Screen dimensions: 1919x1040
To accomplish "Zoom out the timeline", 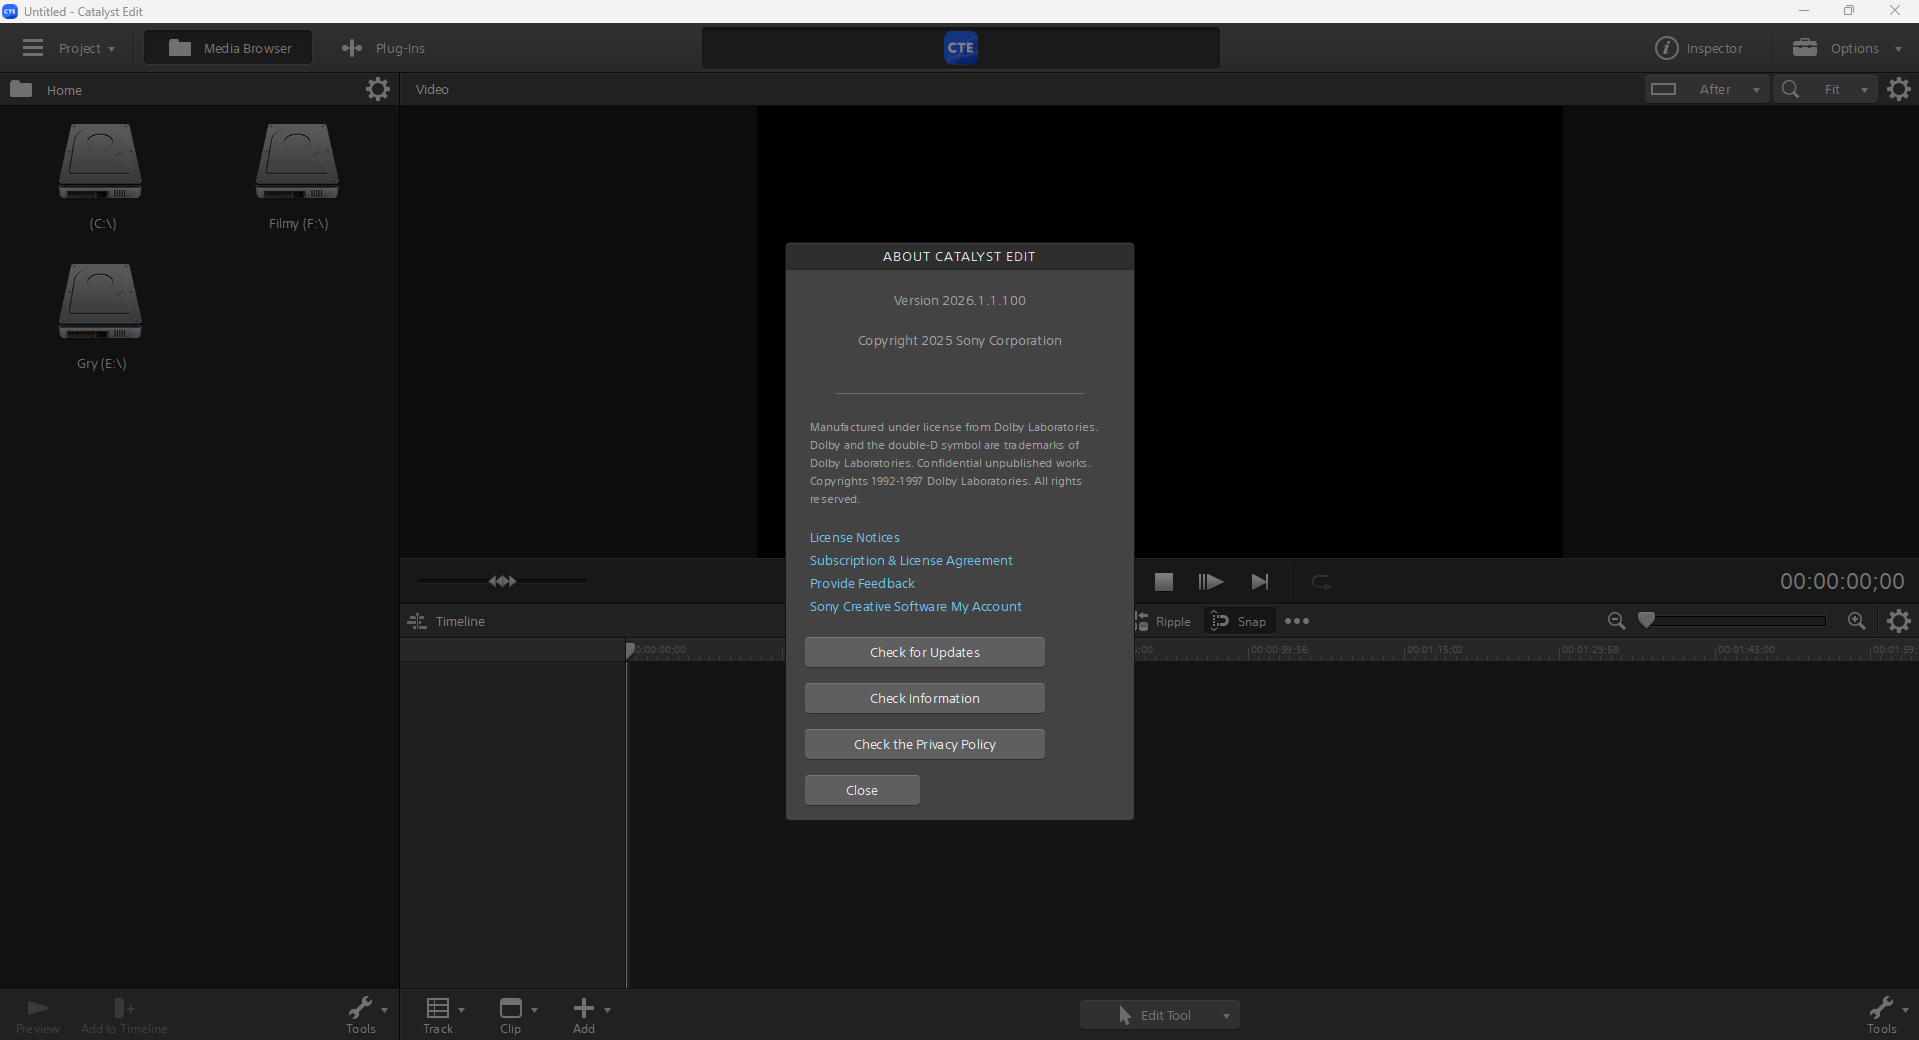I will tap(1616, 621).
